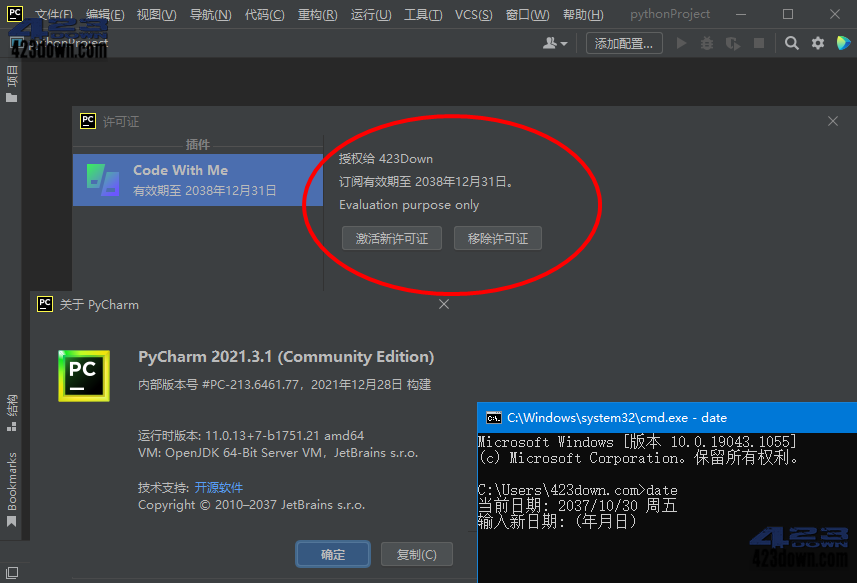The height and width of the screenshot is (583, 857).
Task: Run the current configuration with the play icon
Action: pos(682,44)
